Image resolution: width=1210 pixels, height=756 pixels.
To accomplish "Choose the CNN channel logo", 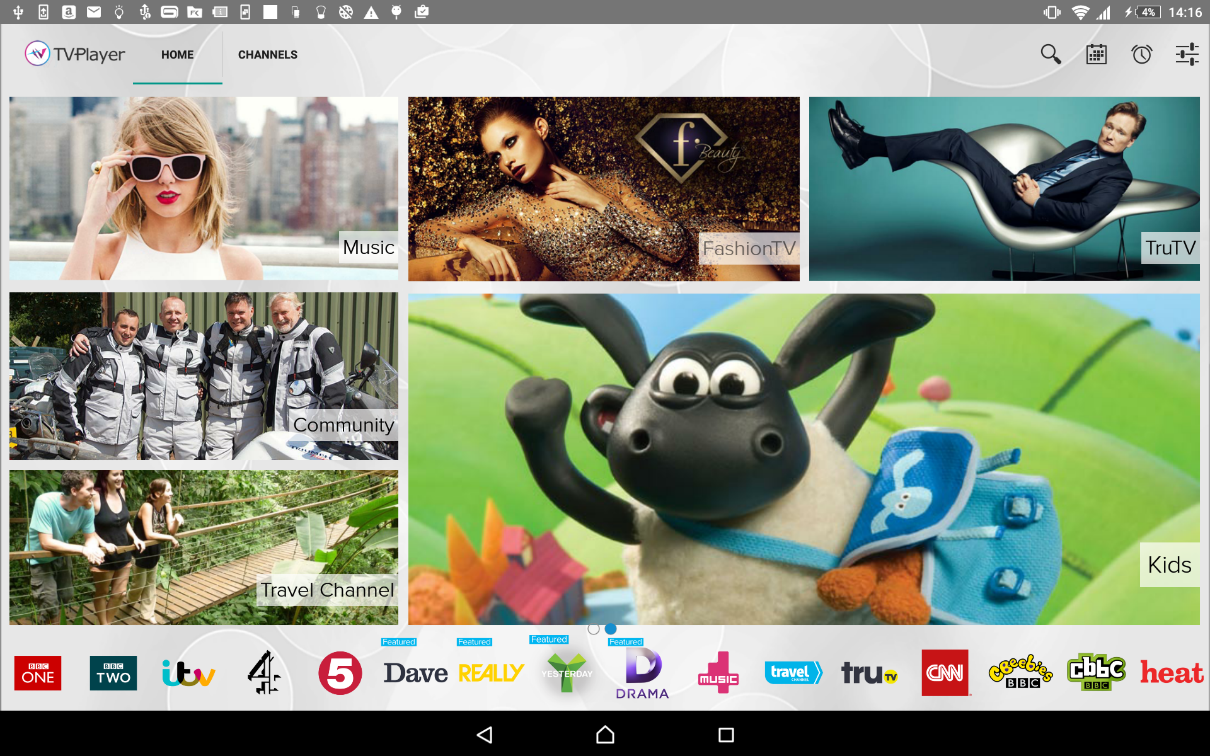I will [945, 673].
